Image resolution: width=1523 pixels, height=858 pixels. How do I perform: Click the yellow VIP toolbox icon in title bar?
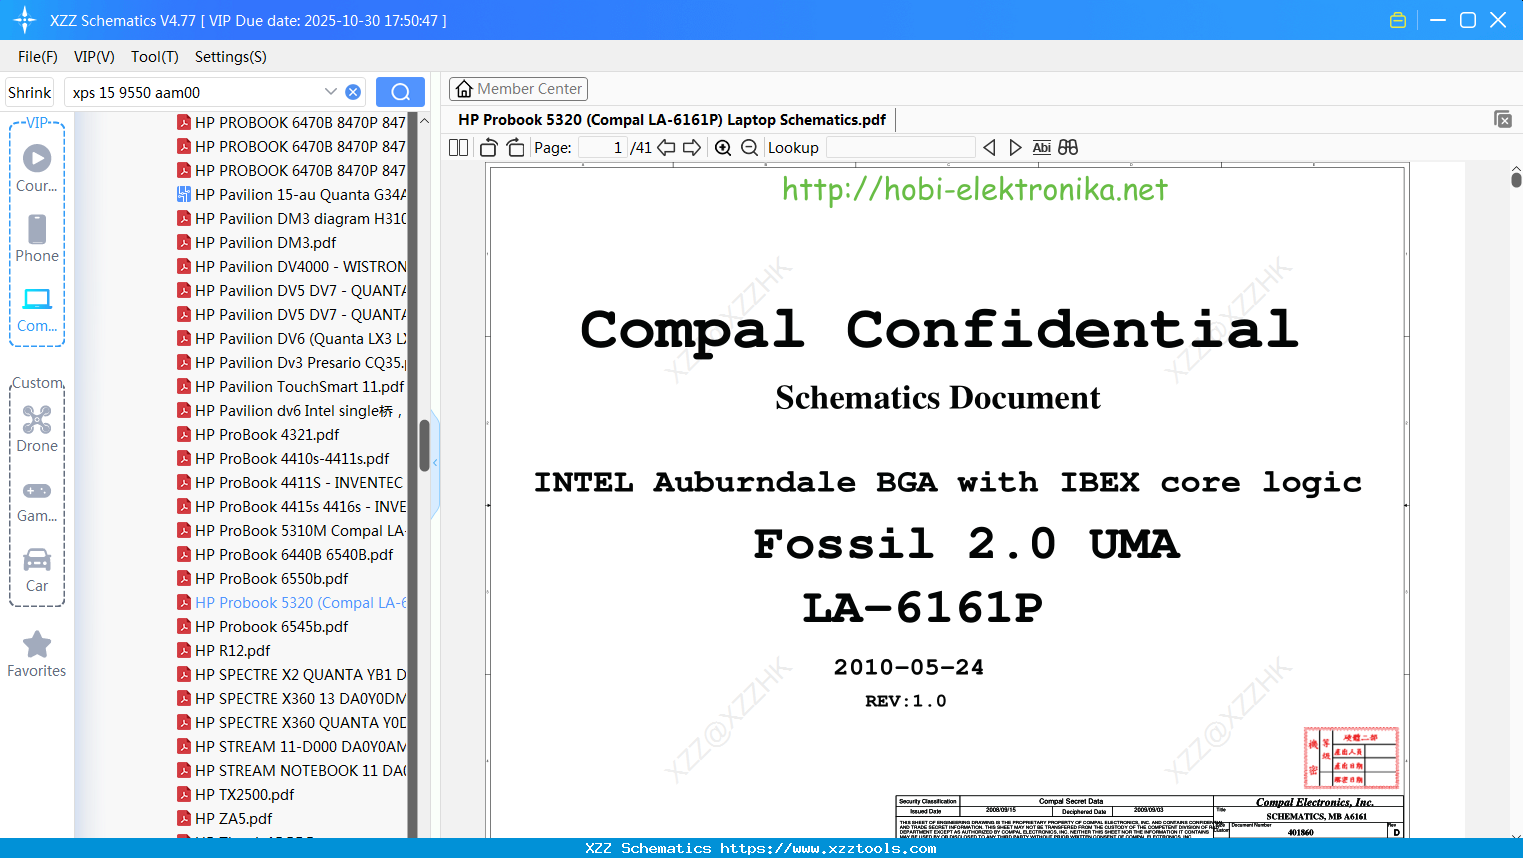[1398, 20]
